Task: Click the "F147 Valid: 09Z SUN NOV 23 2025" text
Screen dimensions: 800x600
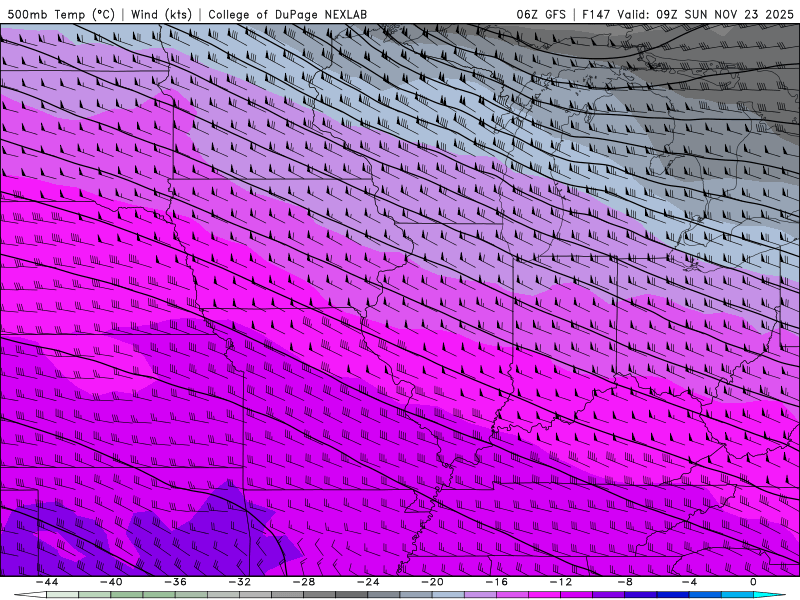Action: click(x=688, y=15)
